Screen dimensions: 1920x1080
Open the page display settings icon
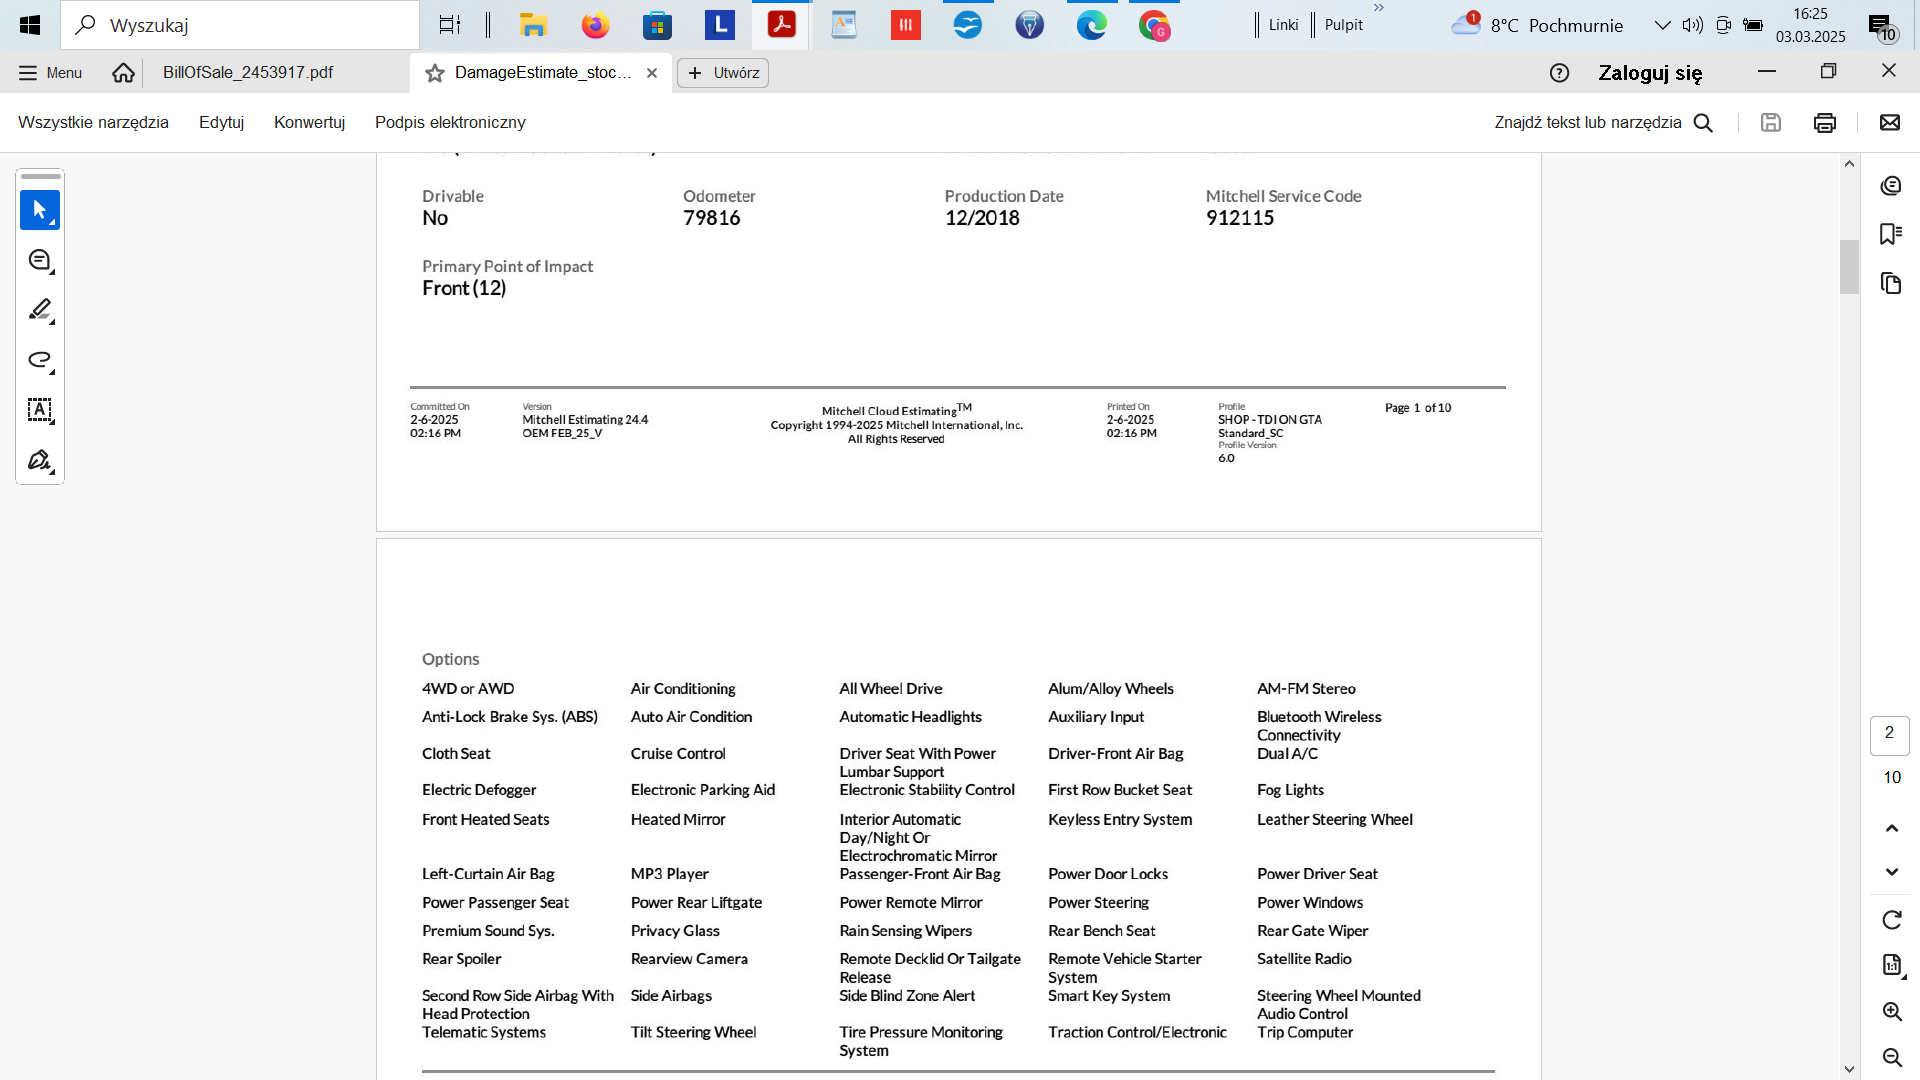point(1891,965)
